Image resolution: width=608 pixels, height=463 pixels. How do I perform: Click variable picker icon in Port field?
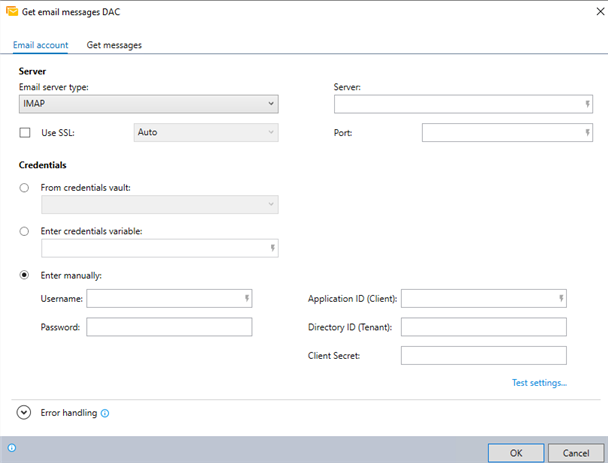click(588, 132)
